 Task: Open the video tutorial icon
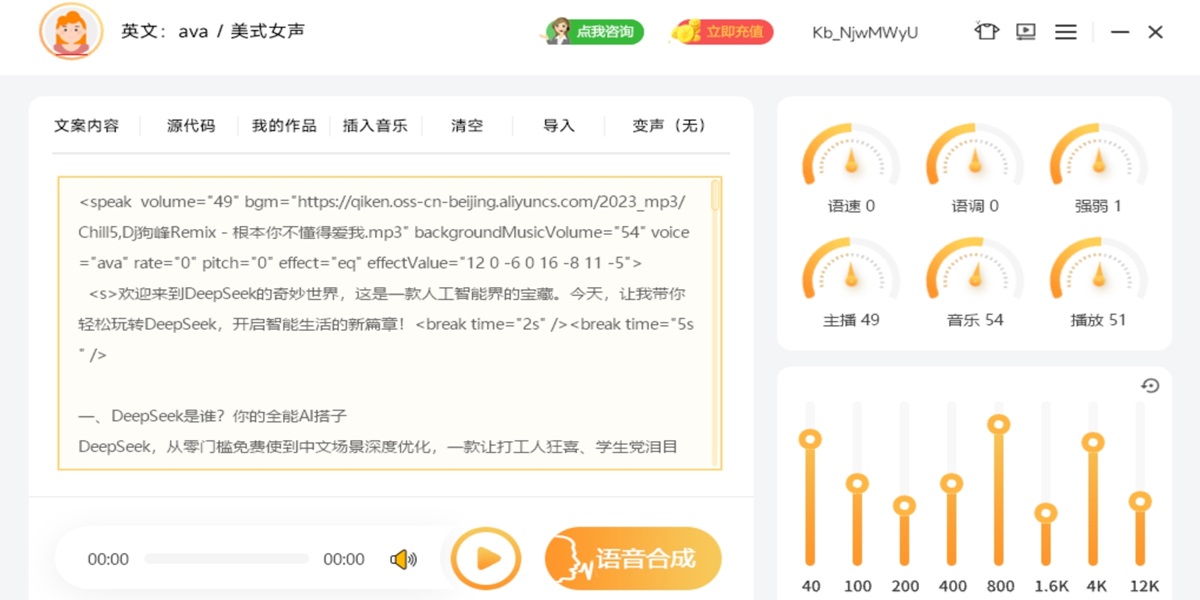click(x=1026, y=32)
